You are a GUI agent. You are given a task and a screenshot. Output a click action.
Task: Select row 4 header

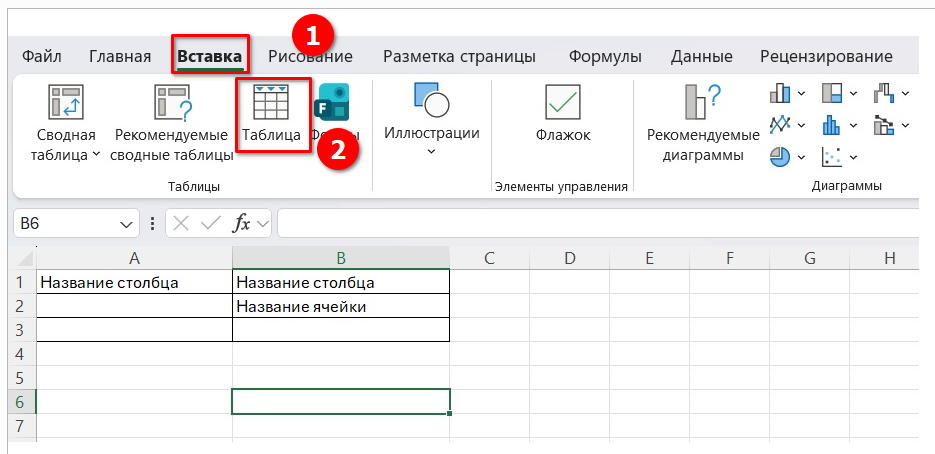pos(24,354)
